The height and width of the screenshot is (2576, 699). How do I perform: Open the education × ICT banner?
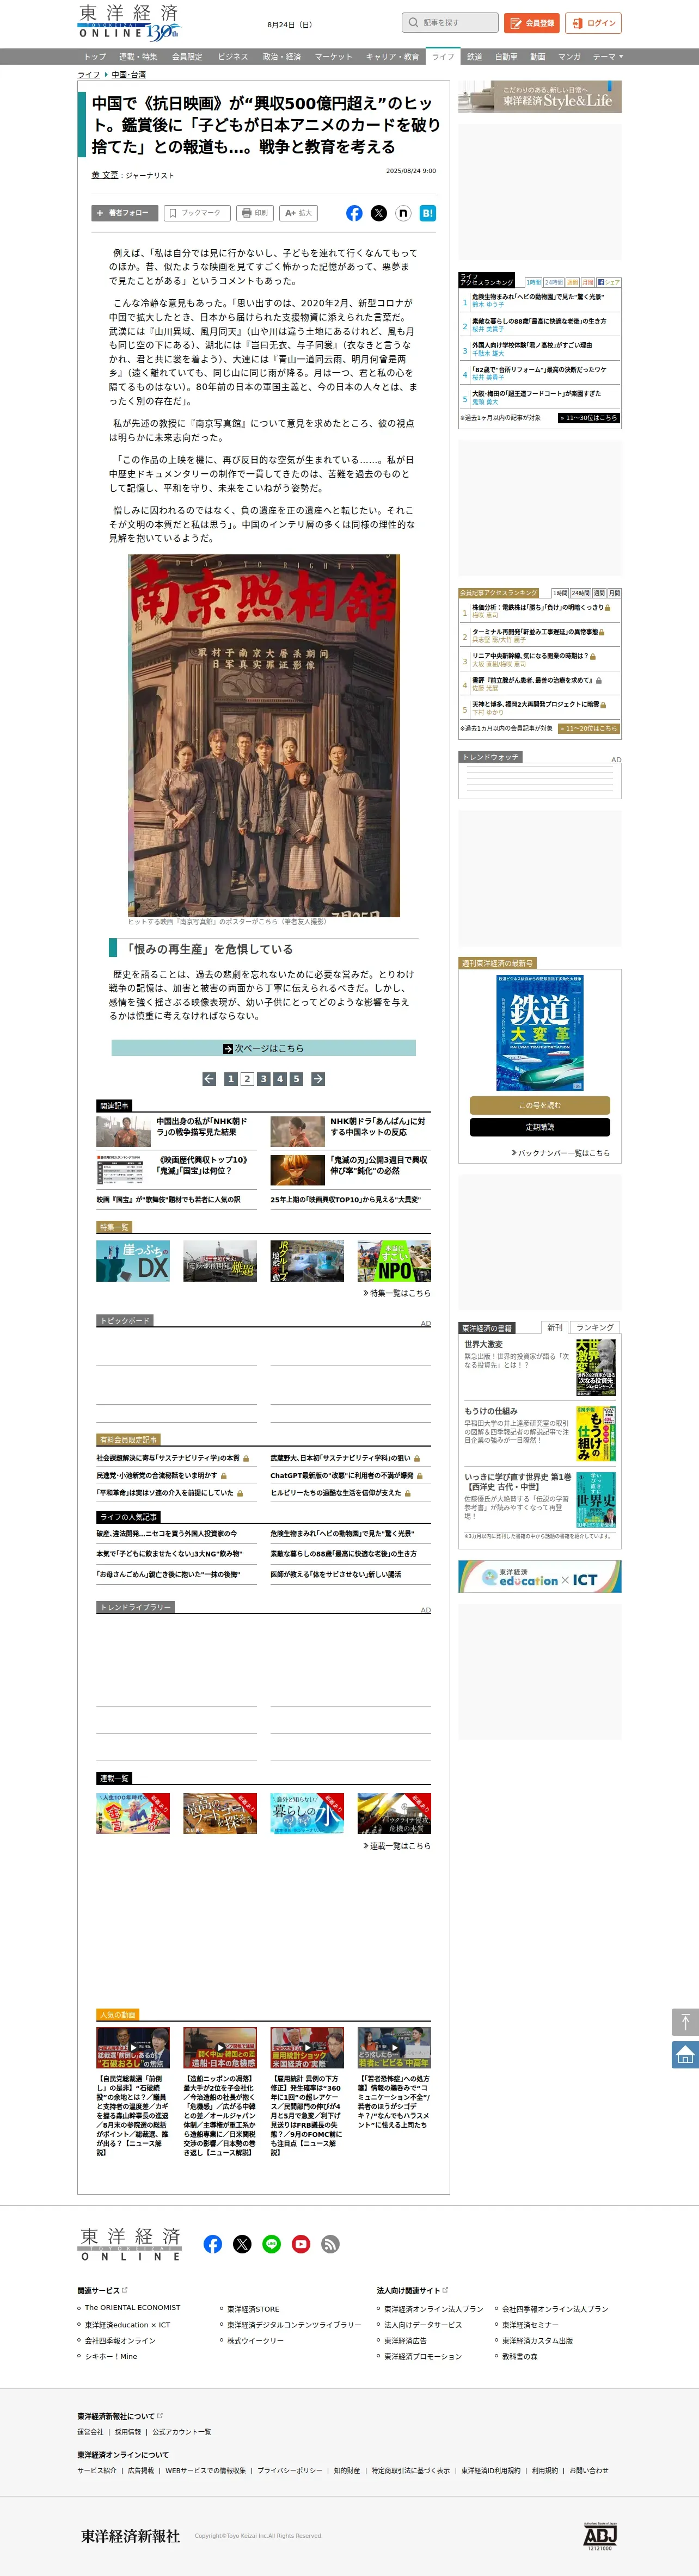coord(540,1577)
